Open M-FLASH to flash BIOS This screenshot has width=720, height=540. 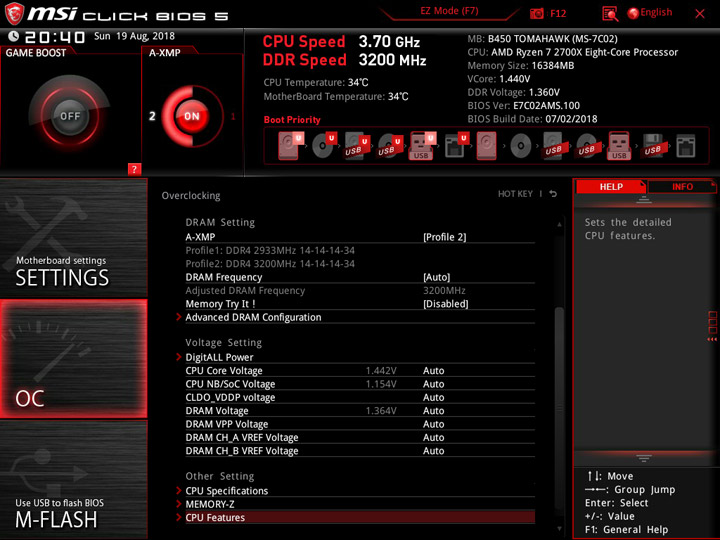[x=73, y=479]
